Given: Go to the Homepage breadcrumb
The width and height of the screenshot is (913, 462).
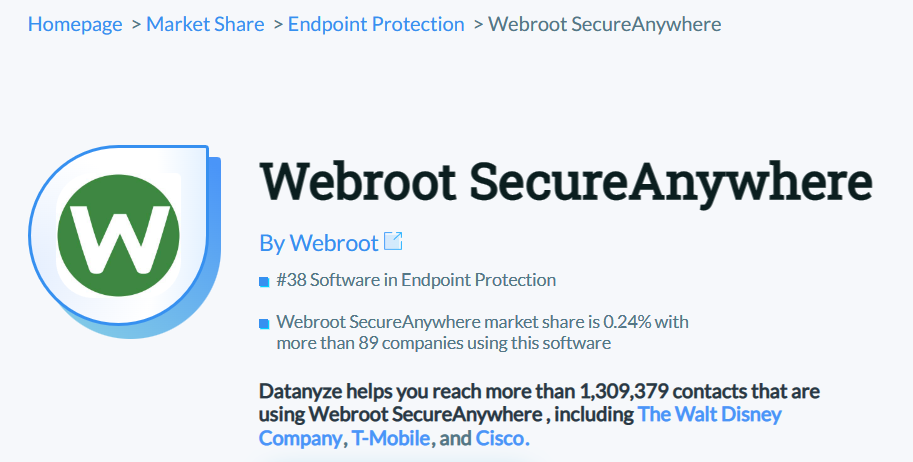Looking at the screenshot, I should coord(75,23).
